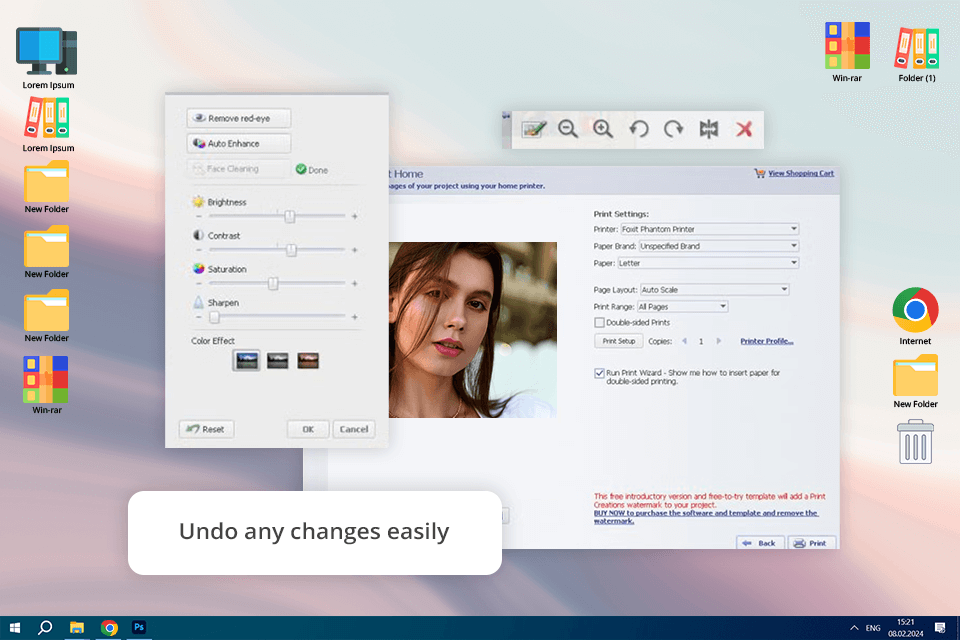Flip the image horizontally
This screenshot has height=640, width=960.
tap(709, 129)
